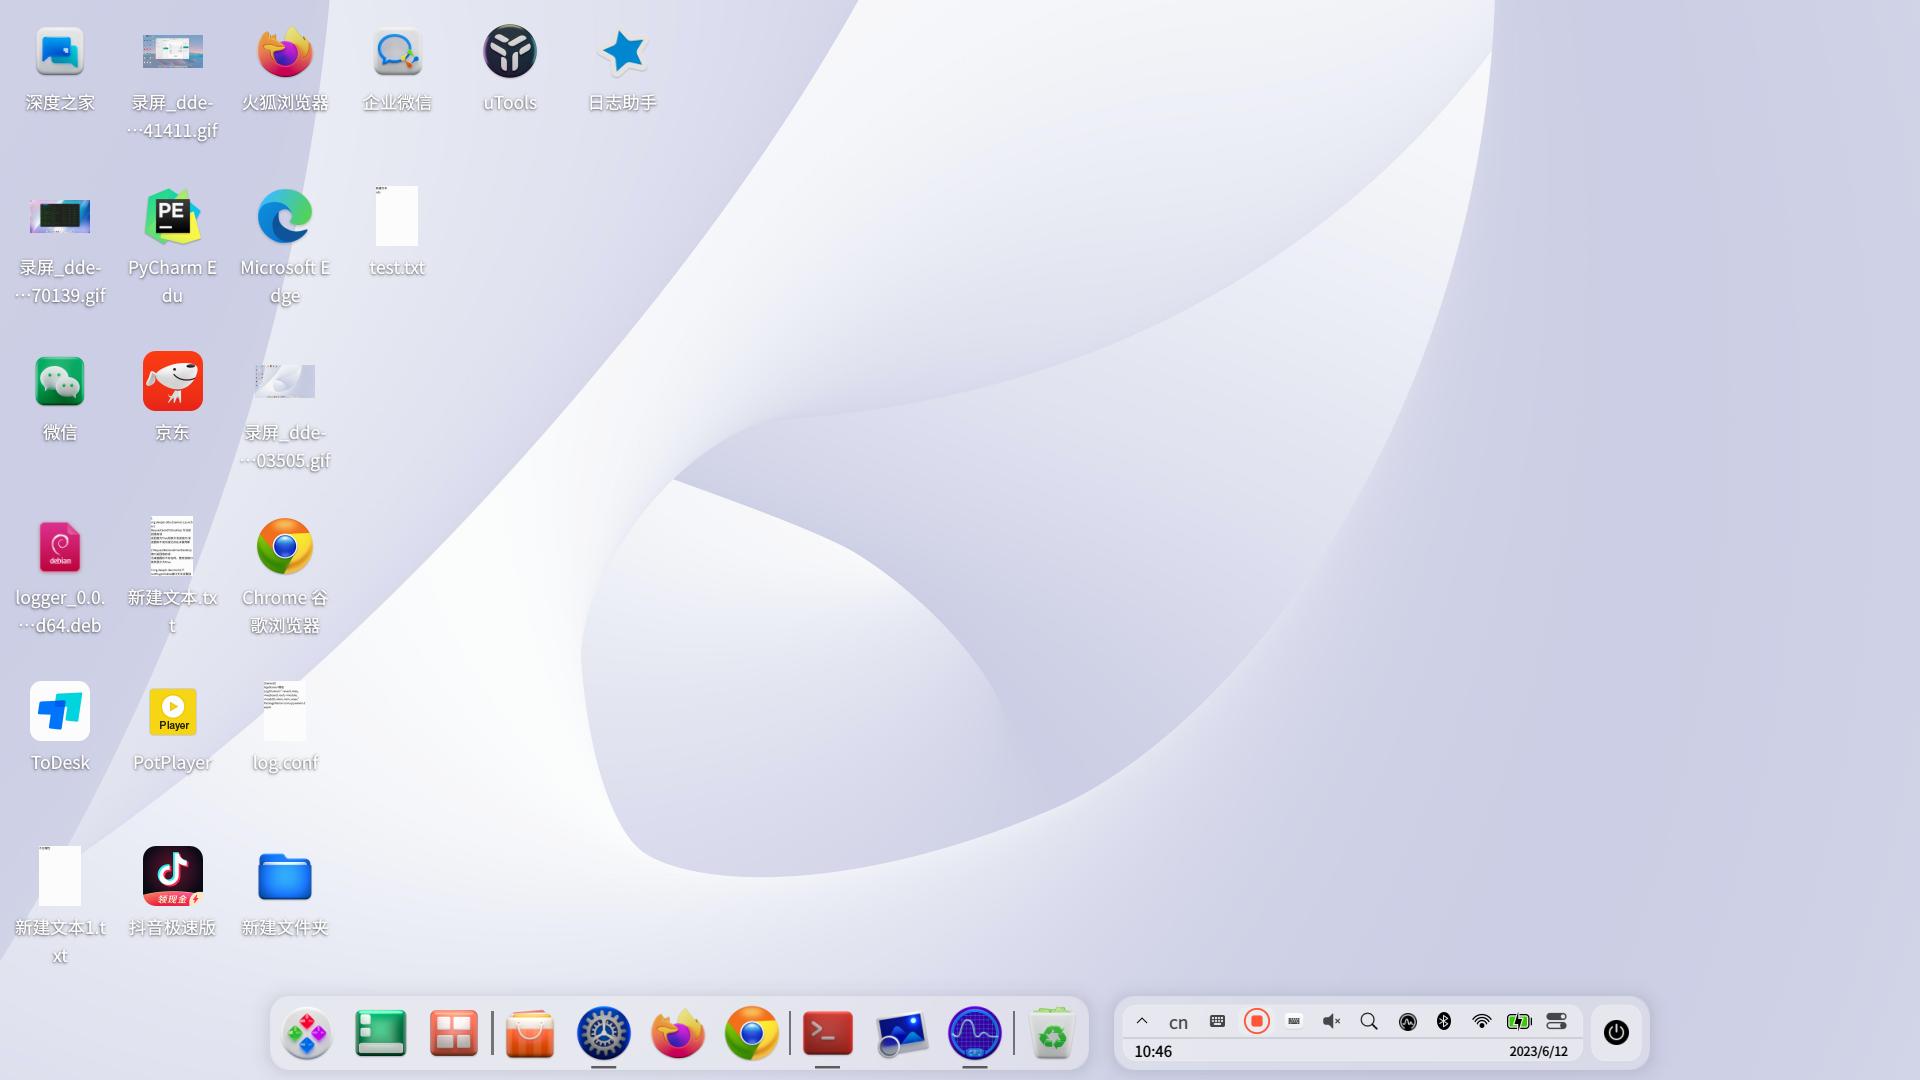The image size is (1920, 1080).
Task: Launch Firefox from the dock
Action: coord(678,1032)
